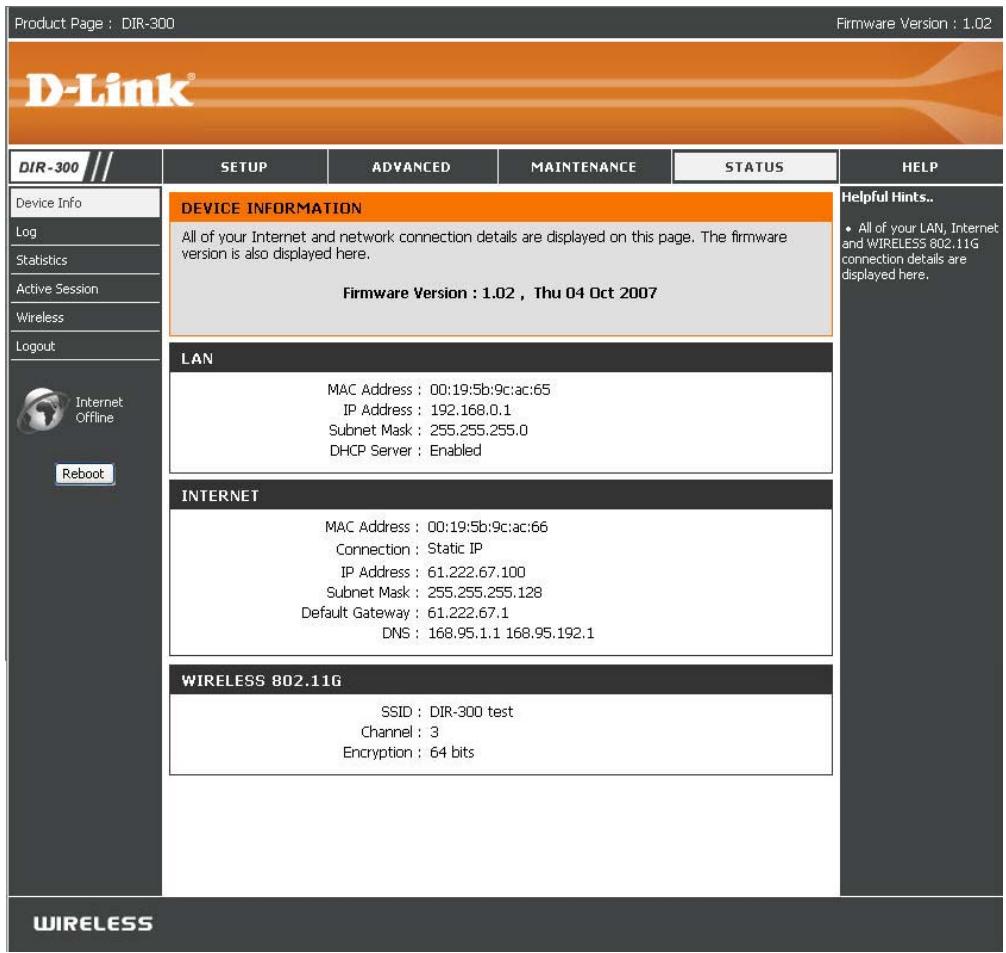Click the SSID value DIR-300 test

pos(471,712)
